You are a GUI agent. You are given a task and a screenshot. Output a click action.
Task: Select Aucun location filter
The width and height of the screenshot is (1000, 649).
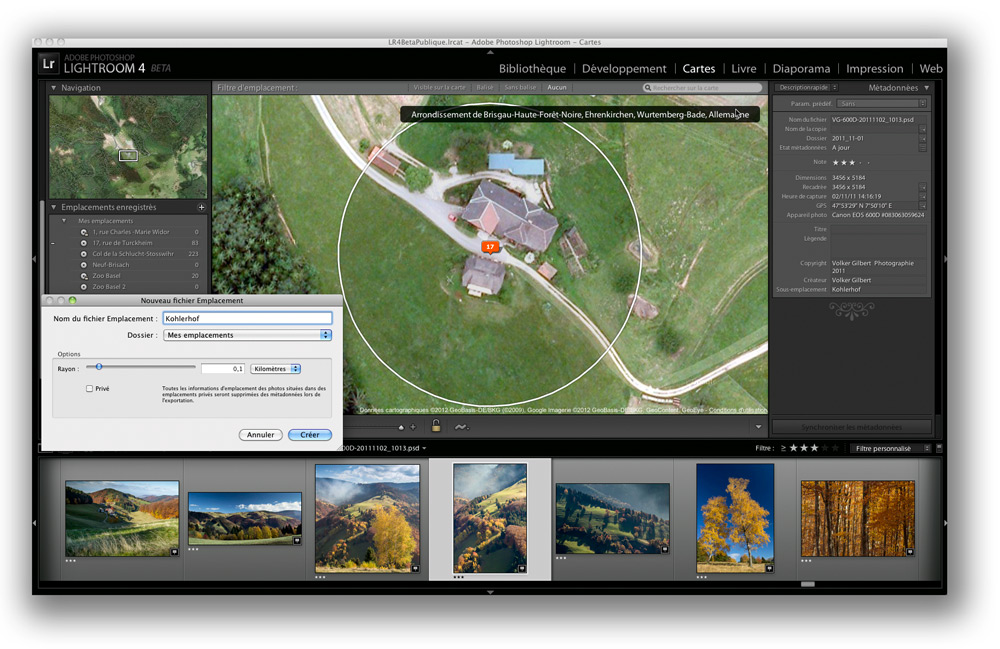557,87
